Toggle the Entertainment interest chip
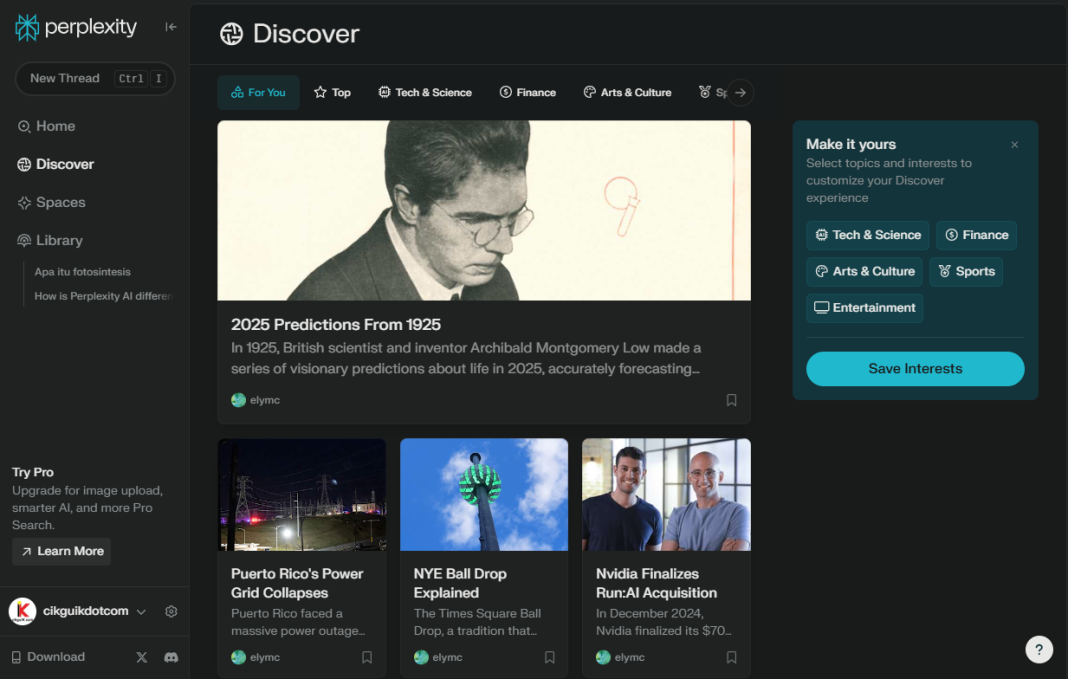 coord(864,308)
